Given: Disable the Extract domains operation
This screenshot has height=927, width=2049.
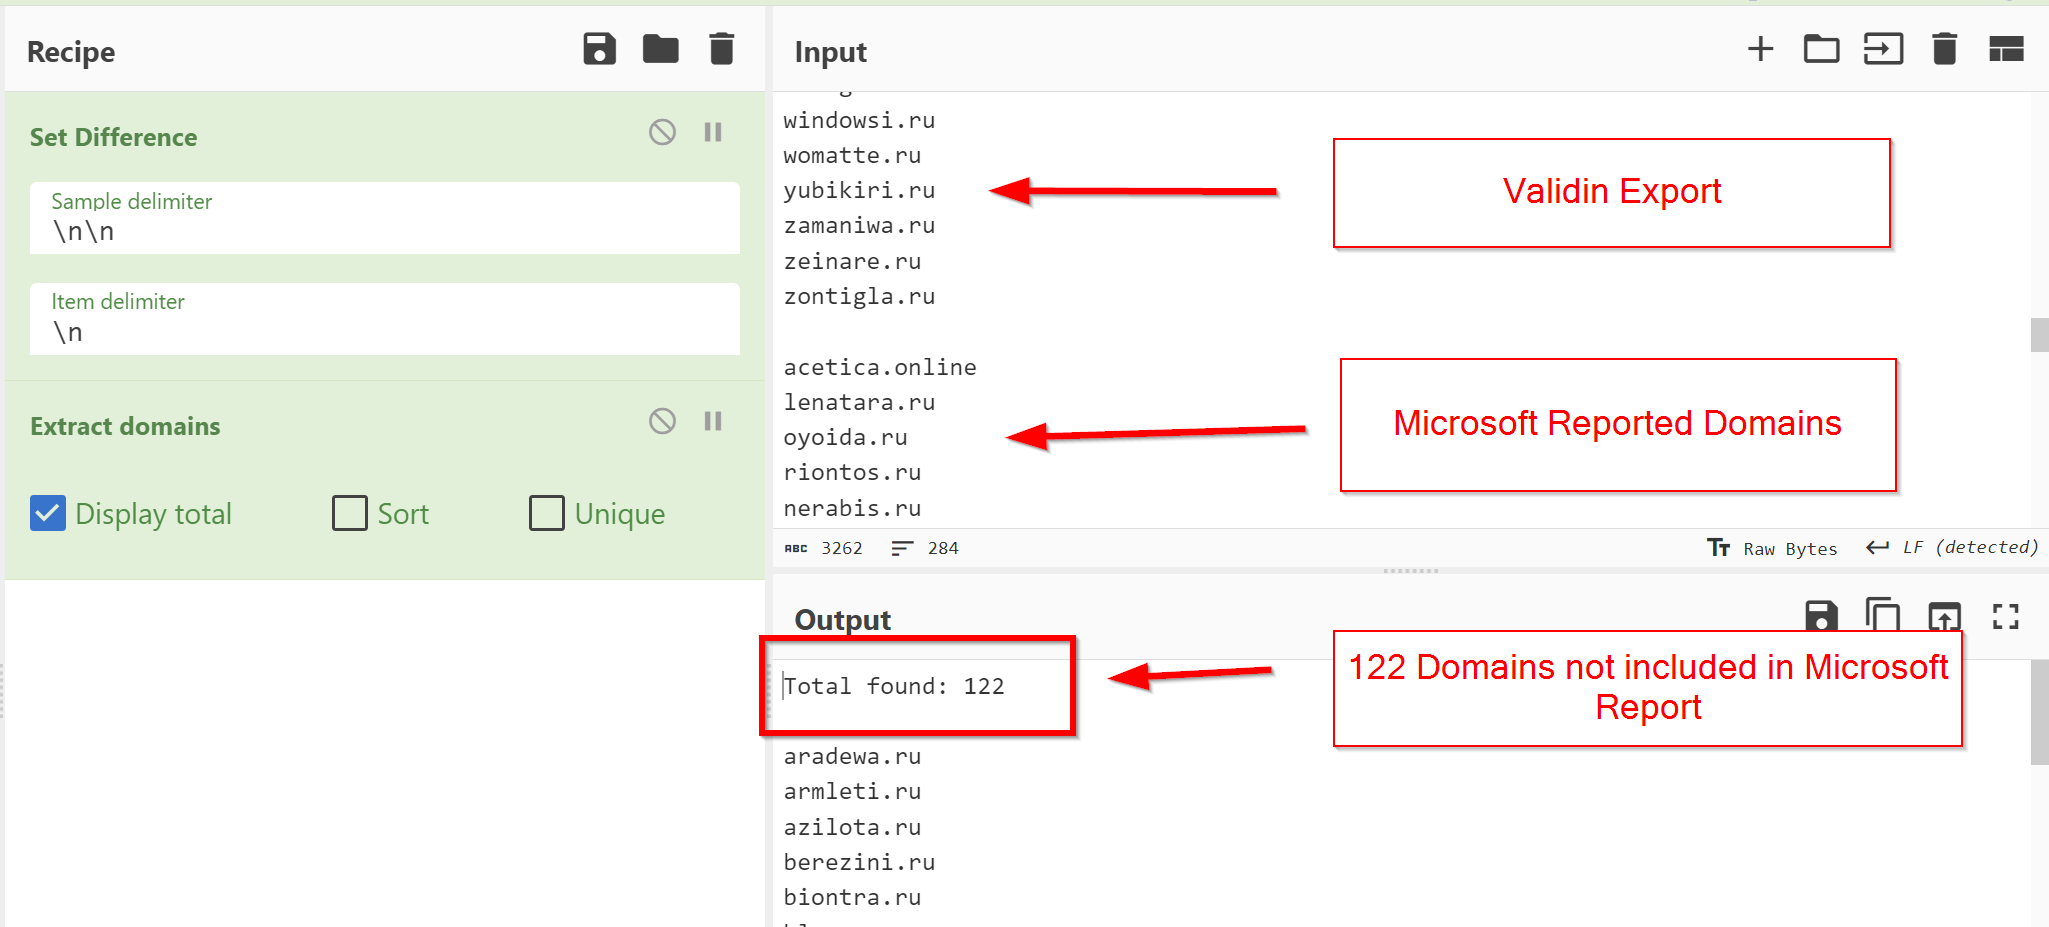Looking at the screenshot, I should coord(662,421).
